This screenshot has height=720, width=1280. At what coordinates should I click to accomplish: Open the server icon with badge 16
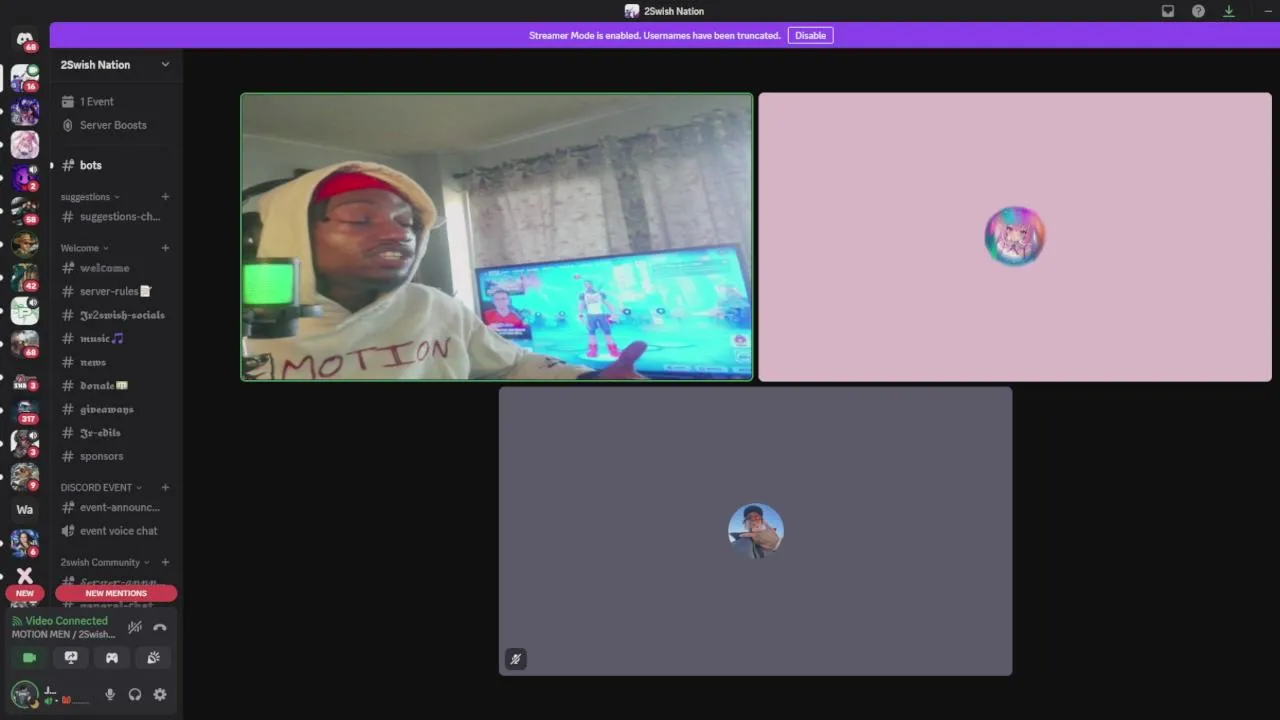click(x=25, y=78)
